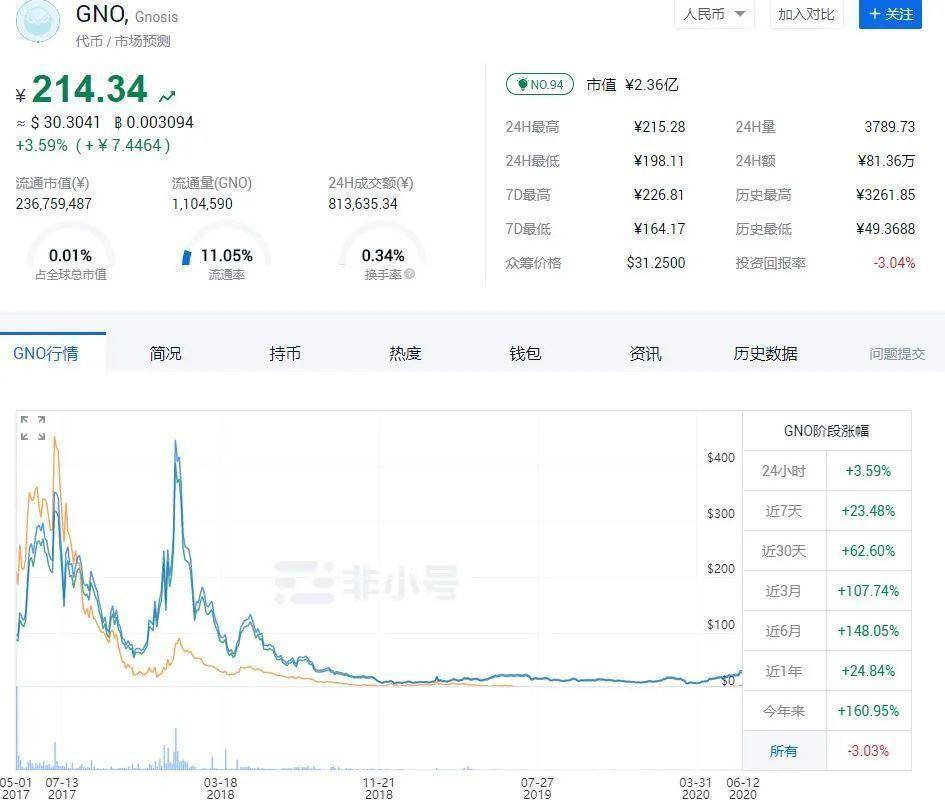The height and width of the screenshot is (810, 945).
Task: Click the 众筹价格 $31.2500 value
Action: 657,263
